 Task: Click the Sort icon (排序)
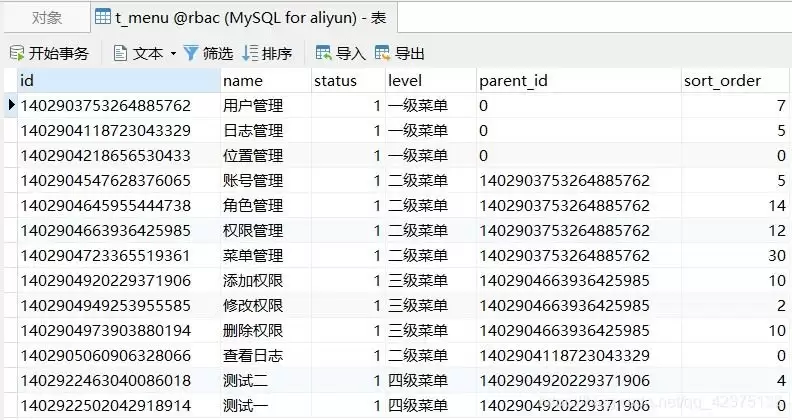pos(250,53)
